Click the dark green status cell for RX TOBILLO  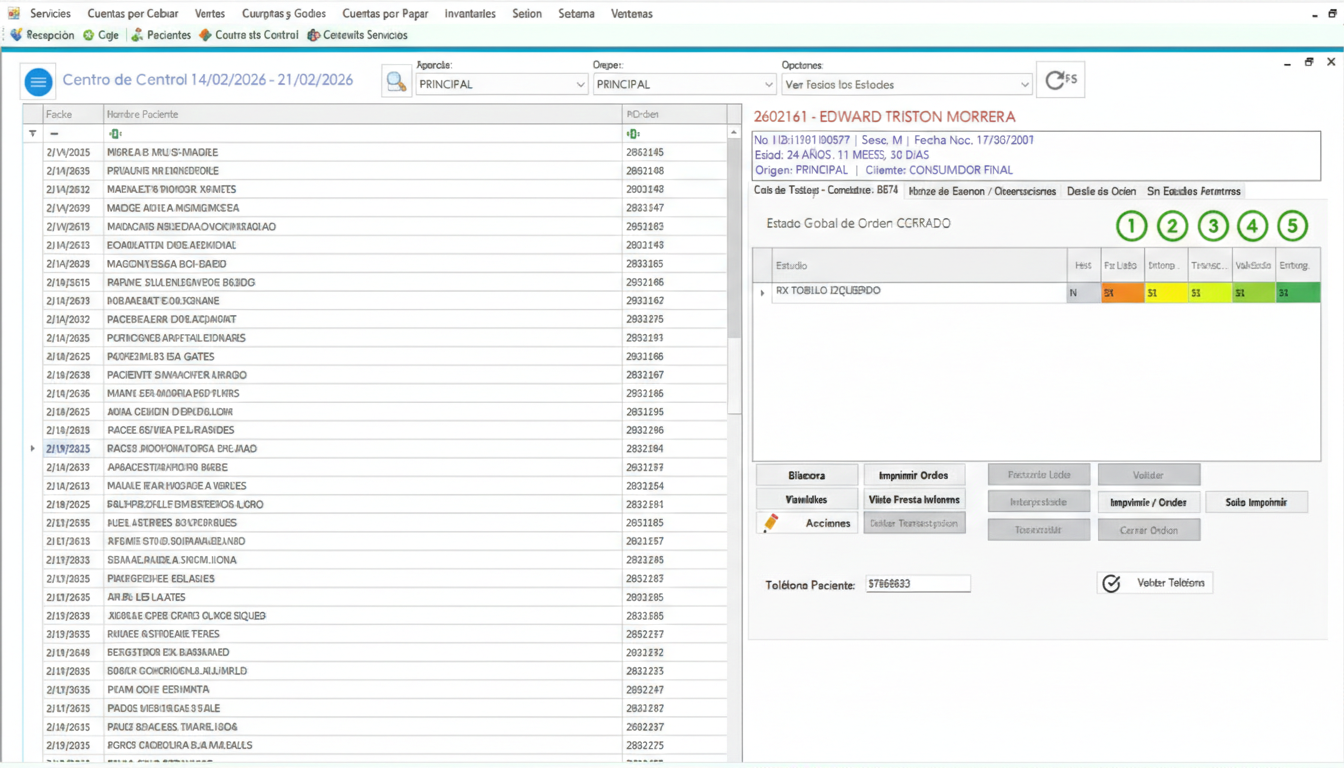point(1298,293)
